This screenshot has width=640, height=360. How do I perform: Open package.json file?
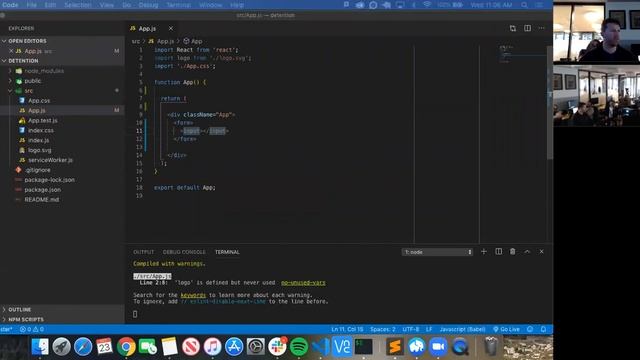42,190
